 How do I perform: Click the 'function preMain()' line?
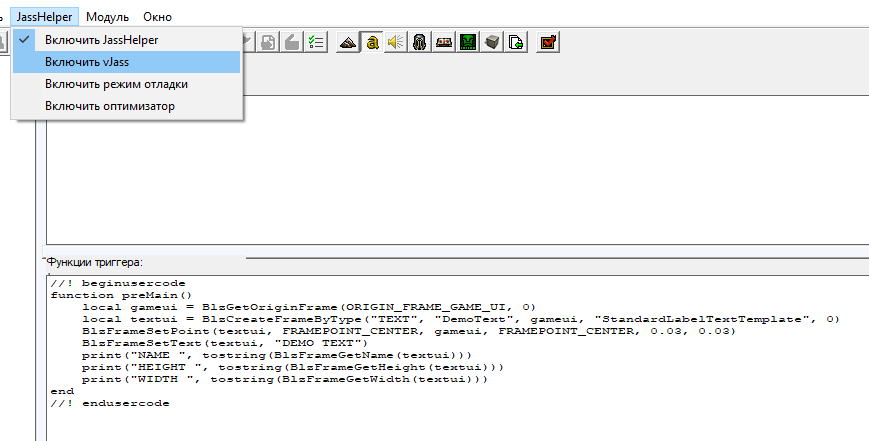pos(121,295)
